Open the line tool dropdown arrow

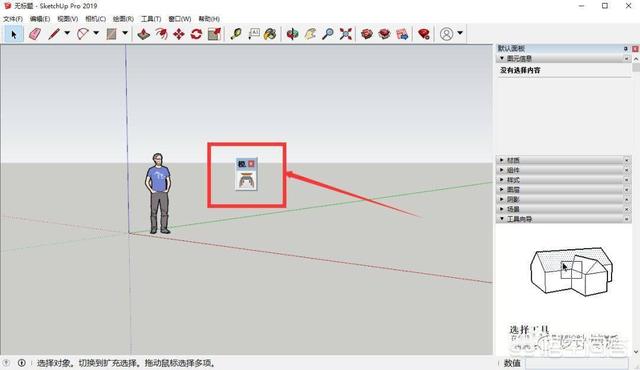tap(67, 33)
